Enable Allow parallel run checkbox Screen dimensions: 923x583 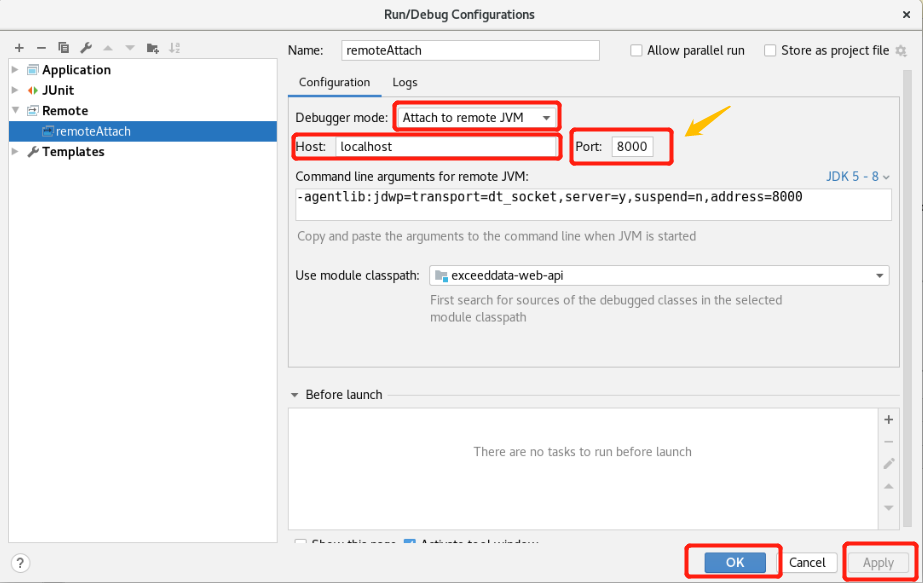click(x=636, y=51)
